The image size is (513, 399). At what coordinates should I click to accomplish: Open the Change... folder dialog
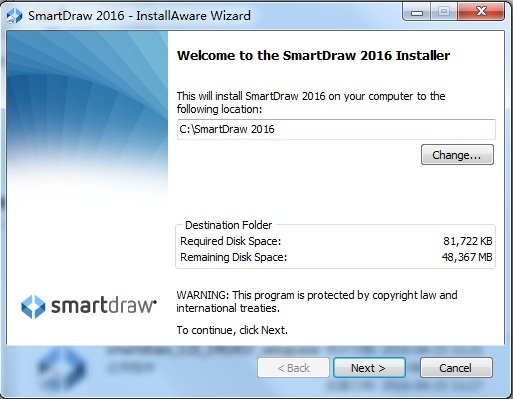coord(457,155)
